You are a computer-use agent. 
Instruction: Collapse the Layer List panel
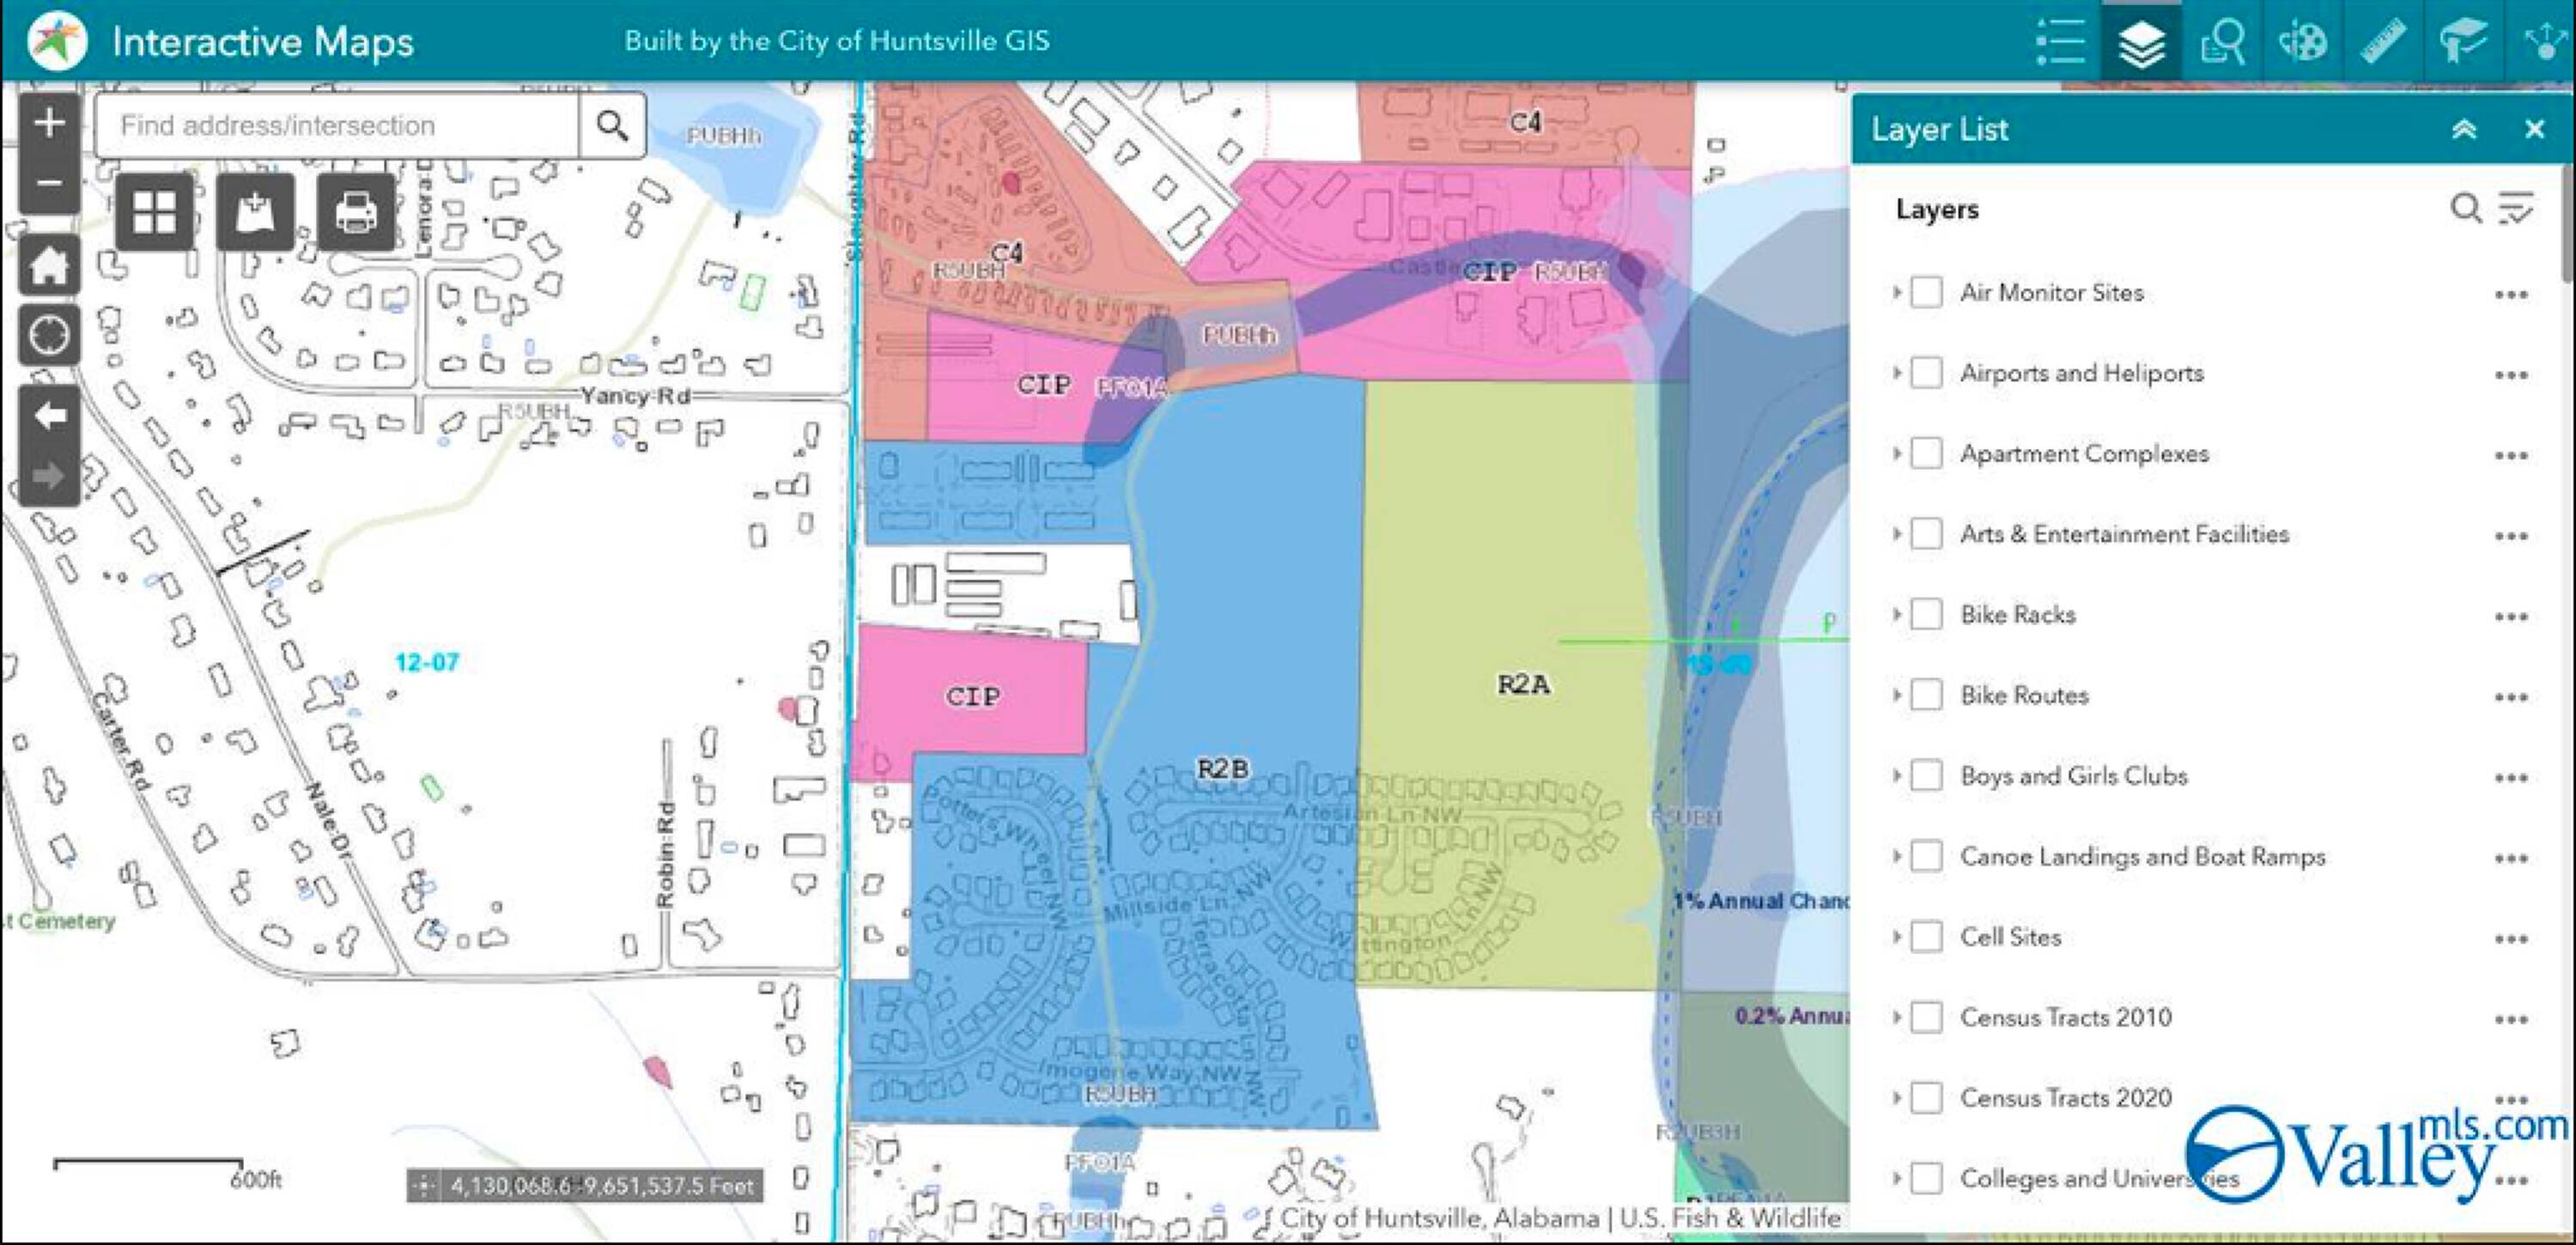pos(2463,129)
